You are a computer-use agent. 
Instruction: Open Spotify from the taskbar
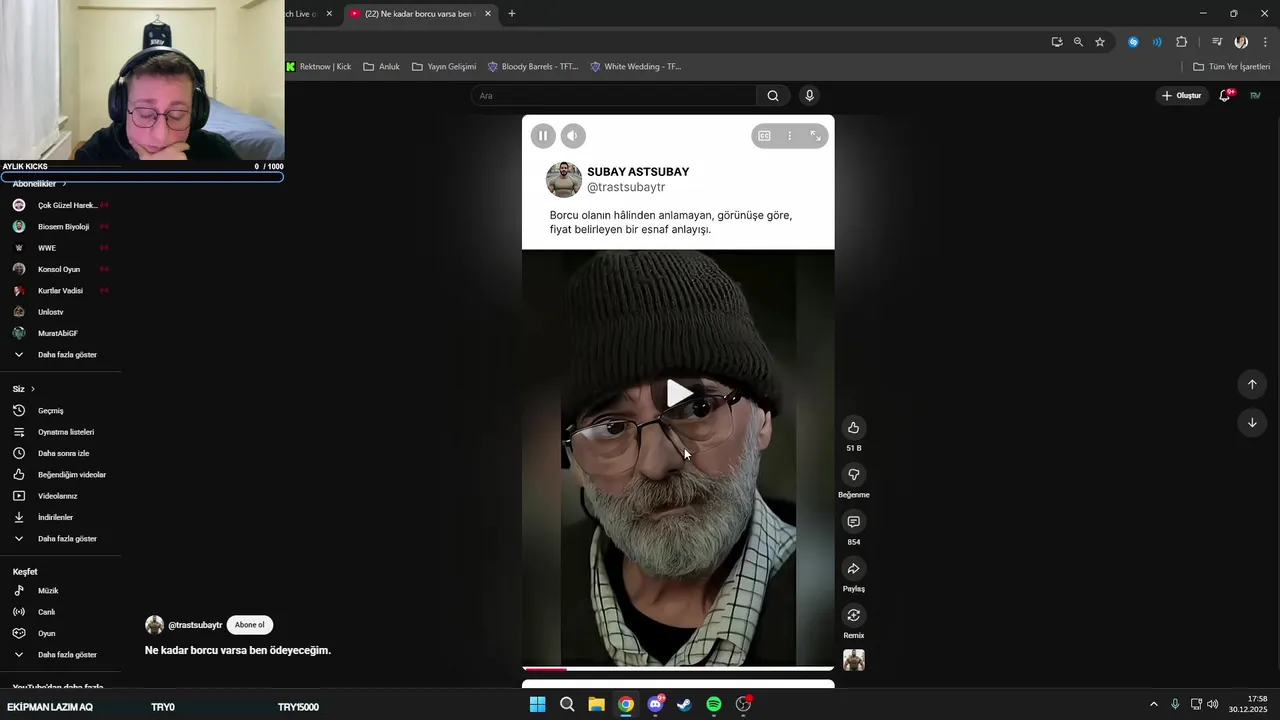[x=714, y=705]
